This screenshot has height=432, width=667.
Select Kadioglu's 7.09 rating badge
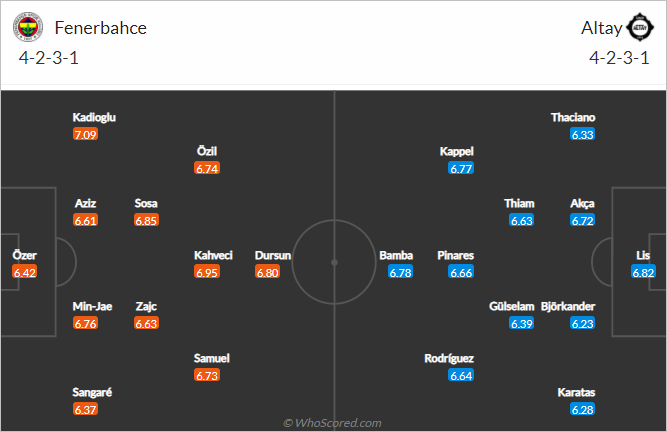tap(86, 134)
